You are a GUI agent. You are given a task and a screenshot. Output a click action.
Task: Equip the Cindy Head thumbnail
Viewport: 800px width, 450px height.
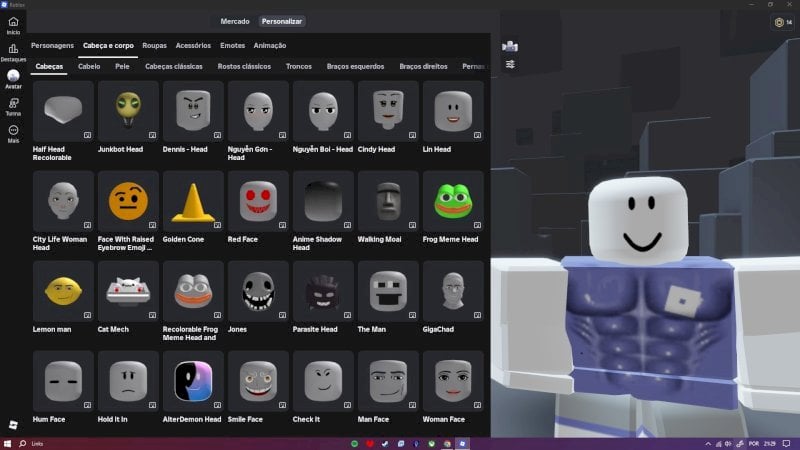click(388, 111)
